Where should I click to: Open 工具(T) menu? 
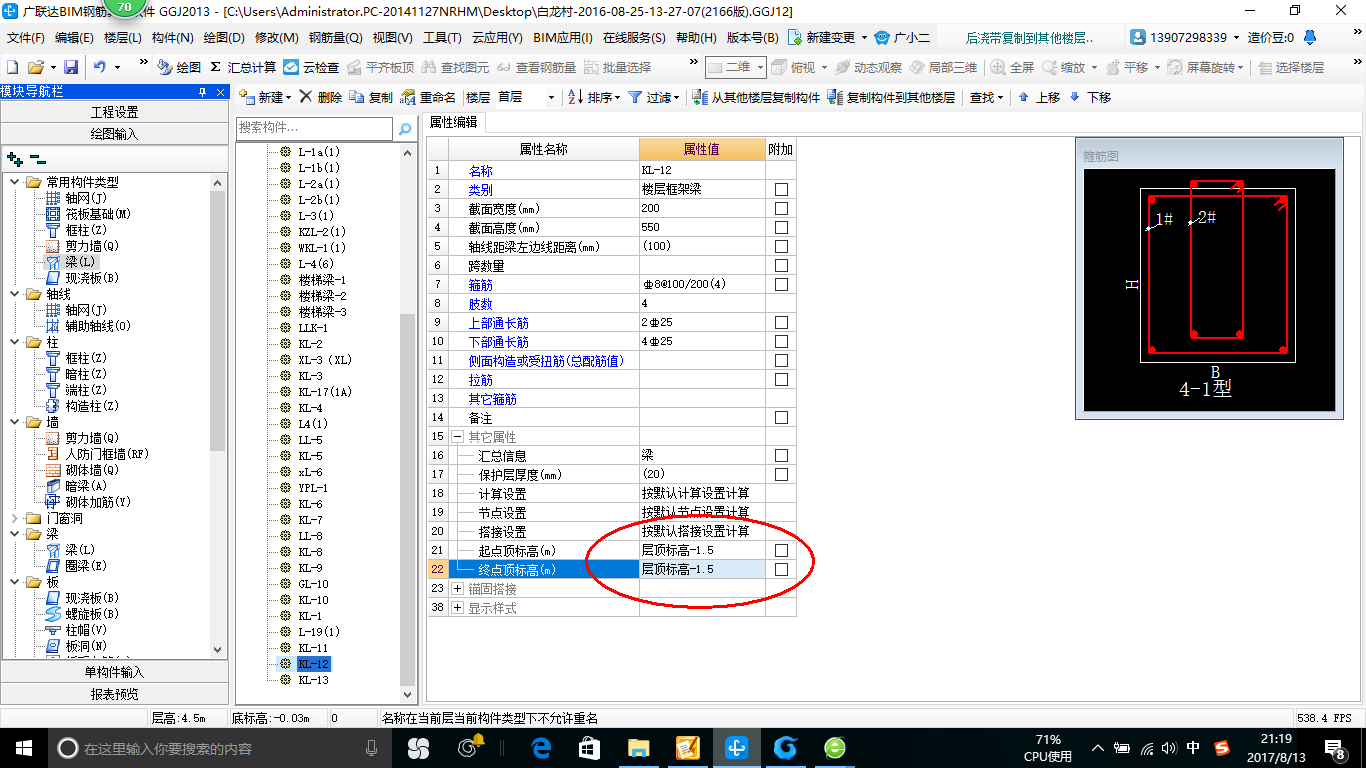click(442, 38)
